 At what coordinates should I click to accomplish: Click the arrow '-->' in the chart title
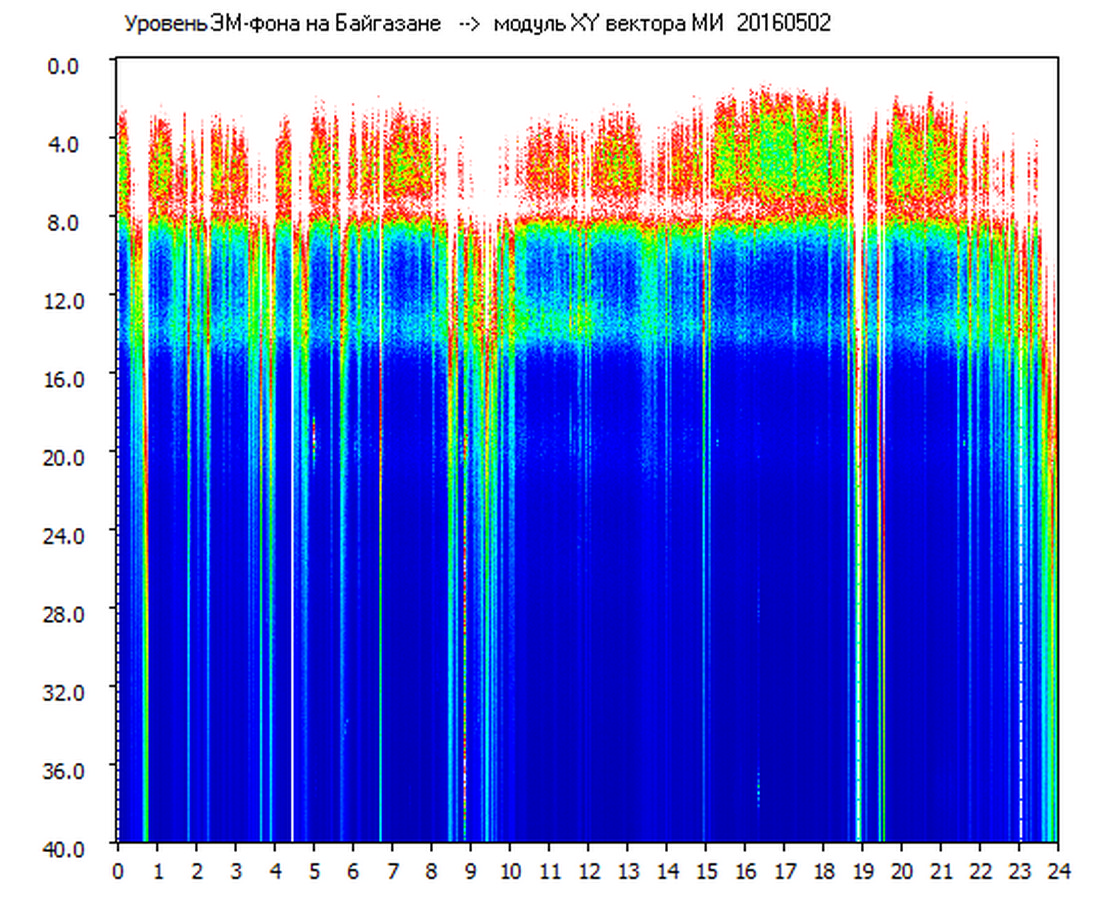coord(468,24)
